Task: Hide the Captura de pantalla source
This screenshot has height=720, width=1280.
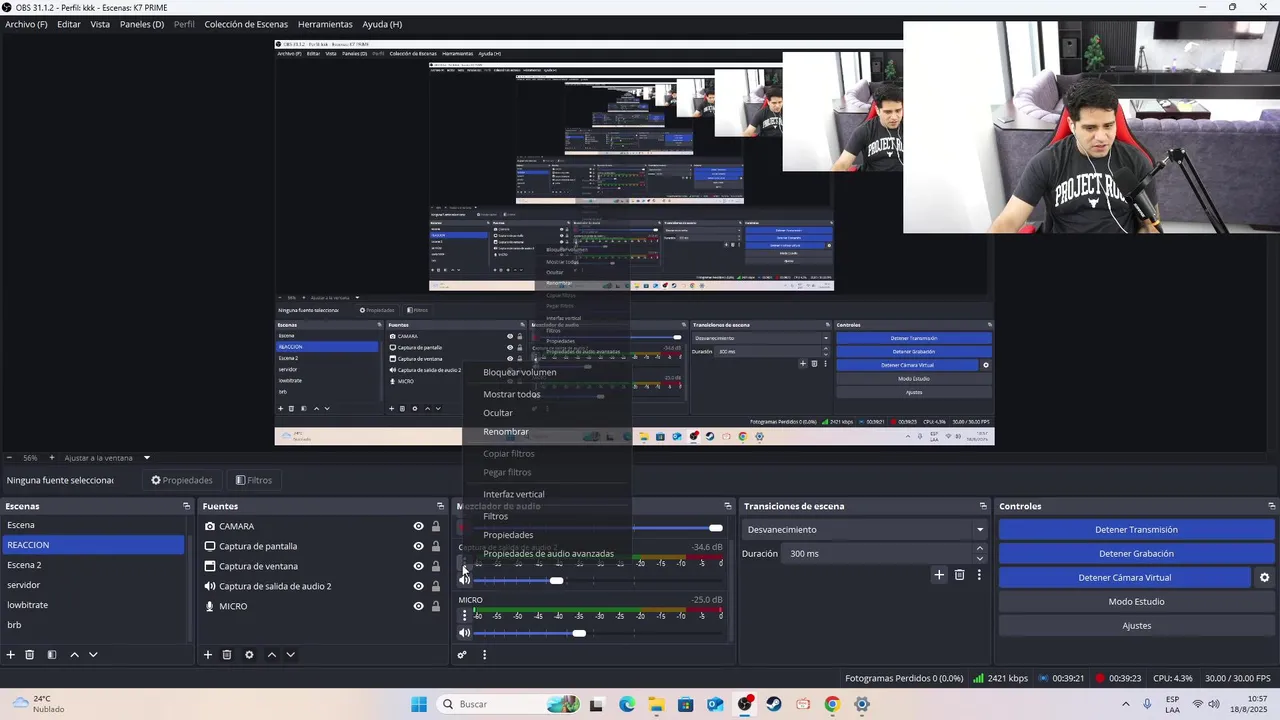Action: [x=419, y=546]
